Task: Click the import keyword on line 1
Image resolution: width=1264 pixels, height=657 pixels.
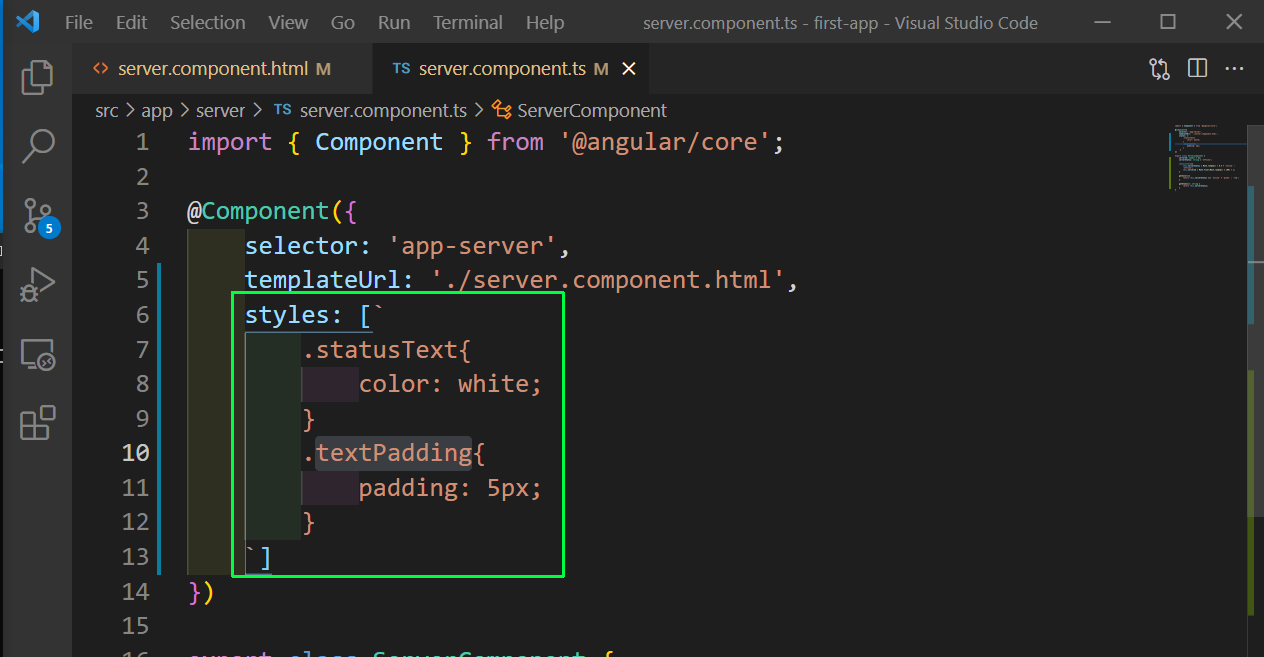Action: pos(230,142)
